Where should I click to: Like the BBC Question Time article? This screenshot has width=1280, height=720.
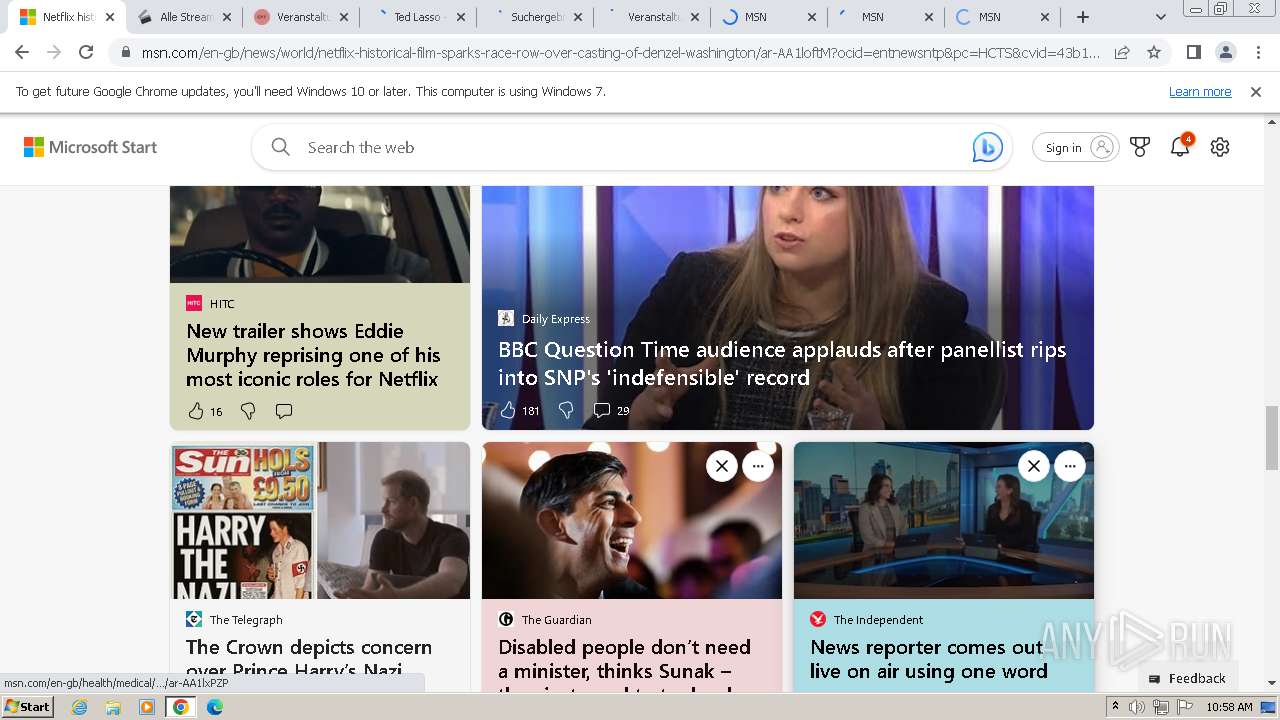pos(508,410)
